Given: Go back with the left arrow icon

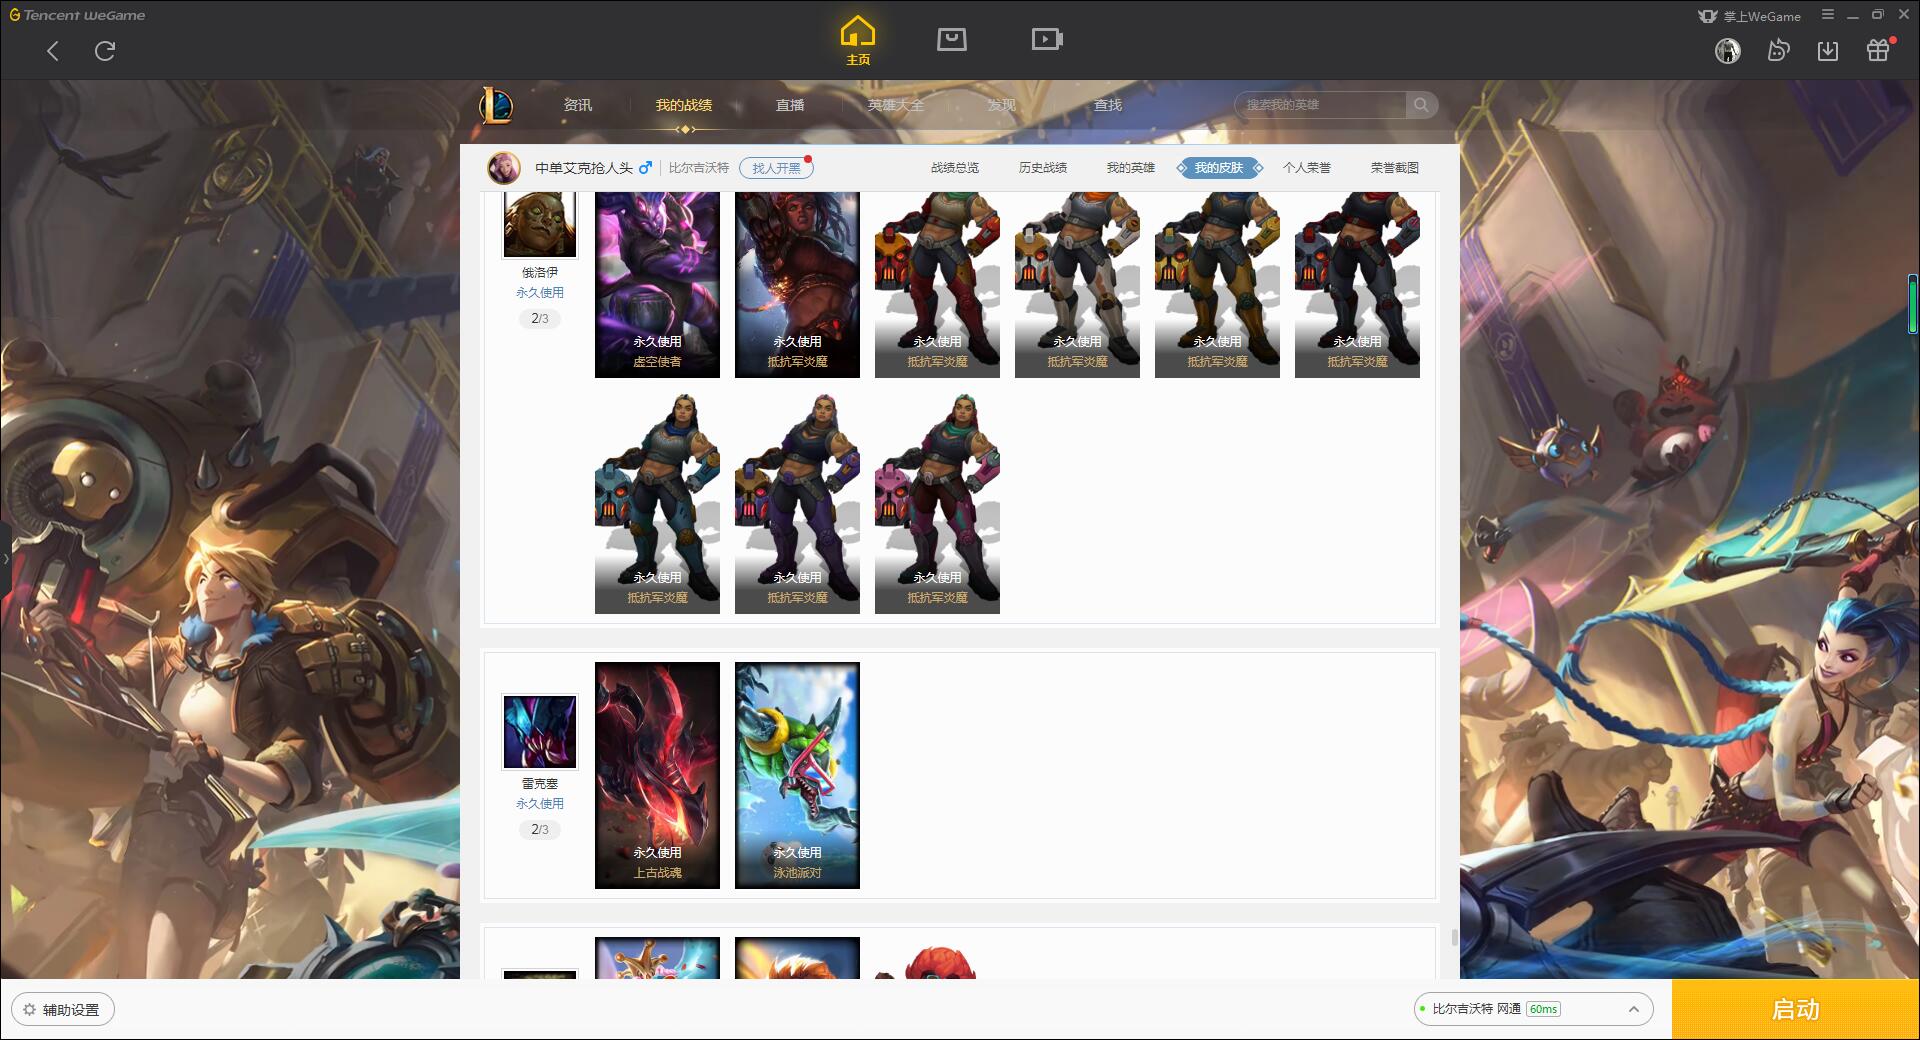Looking at the screenshot, I should point(53,51).
